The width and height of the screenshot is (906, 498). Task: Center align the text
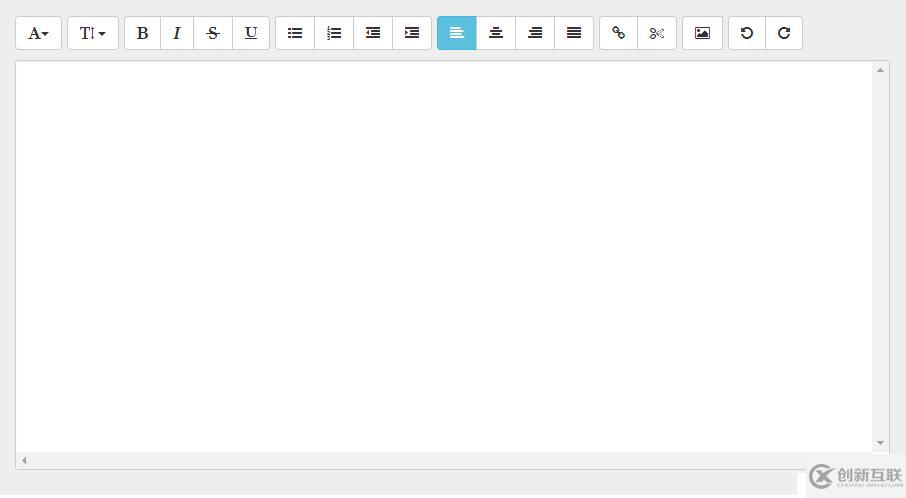coord(496,34)
